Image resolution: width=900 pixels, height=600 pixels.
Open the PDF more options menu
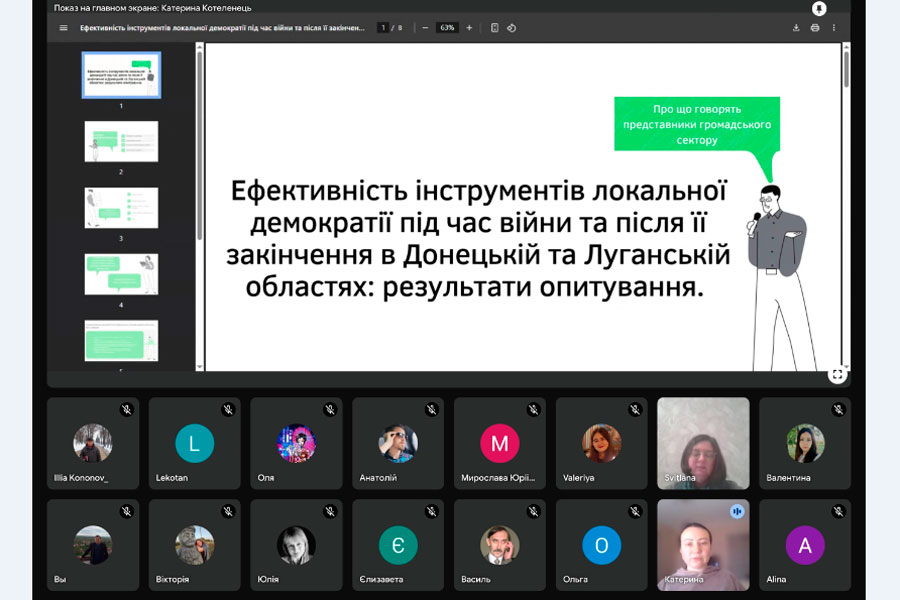(x=834, y=28)
